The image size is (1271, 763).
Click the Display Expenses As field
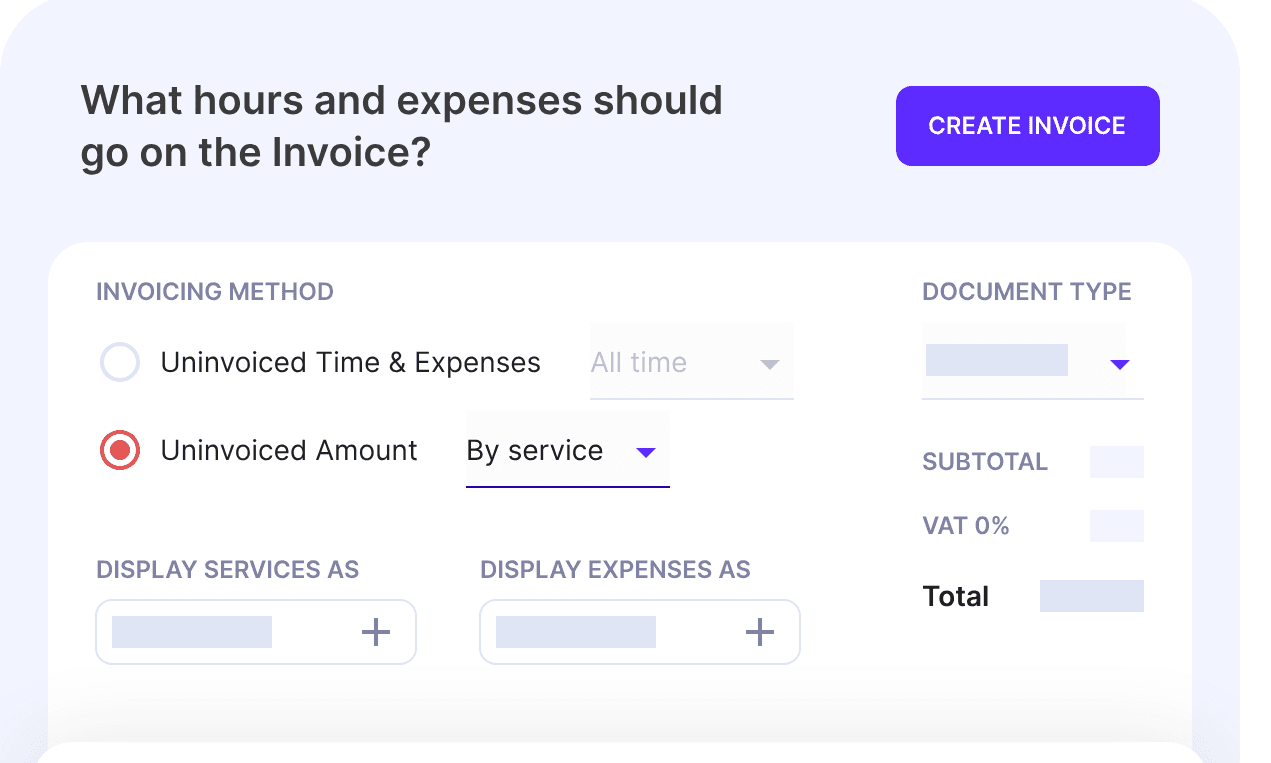click(640, 632)
